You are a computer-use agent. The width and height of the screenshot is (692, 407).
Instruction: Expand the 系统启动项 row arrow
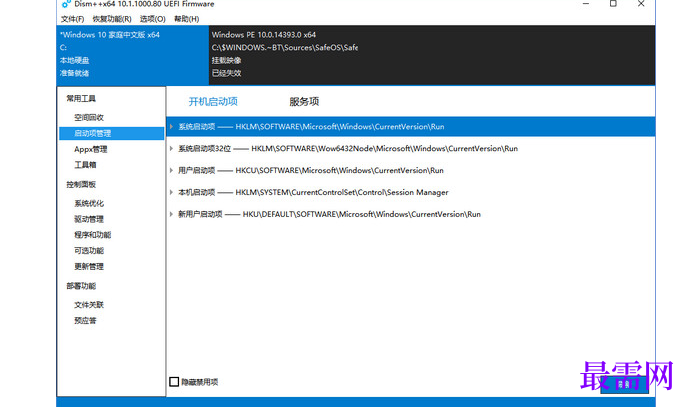pos(171,127)
